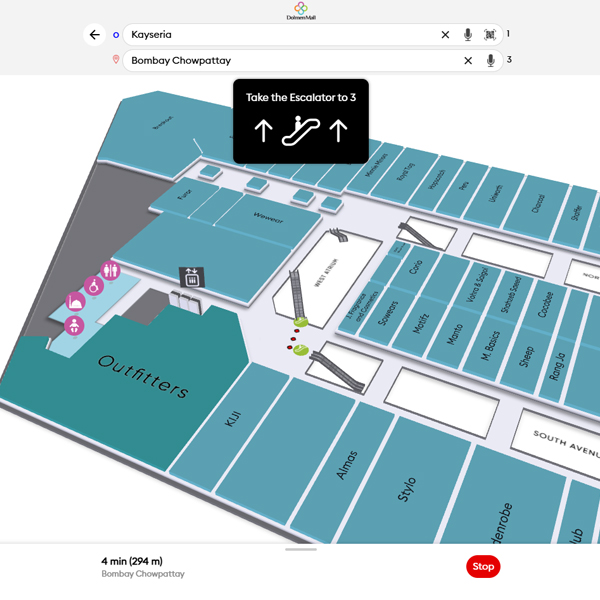Click the Bombay Chowpattay destination field
This screenshot has width=600, height=600.
pyautogui.click(x=290, y=60)
